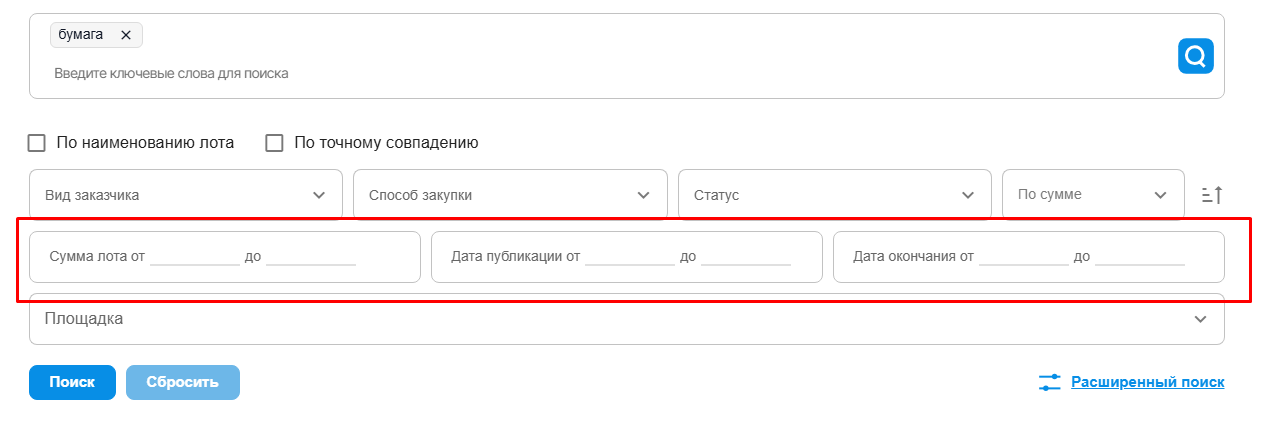The width and height of the screenshot is (1268, 423).
Task: Check По точному совпадению option
Action: click(x=275, y=143)
